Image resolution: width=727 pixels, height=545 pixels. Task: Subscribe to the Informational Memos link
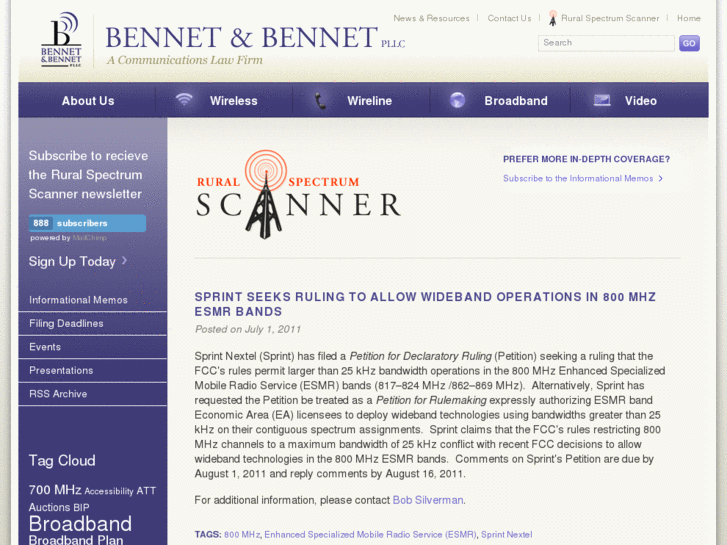click(578, 179)
